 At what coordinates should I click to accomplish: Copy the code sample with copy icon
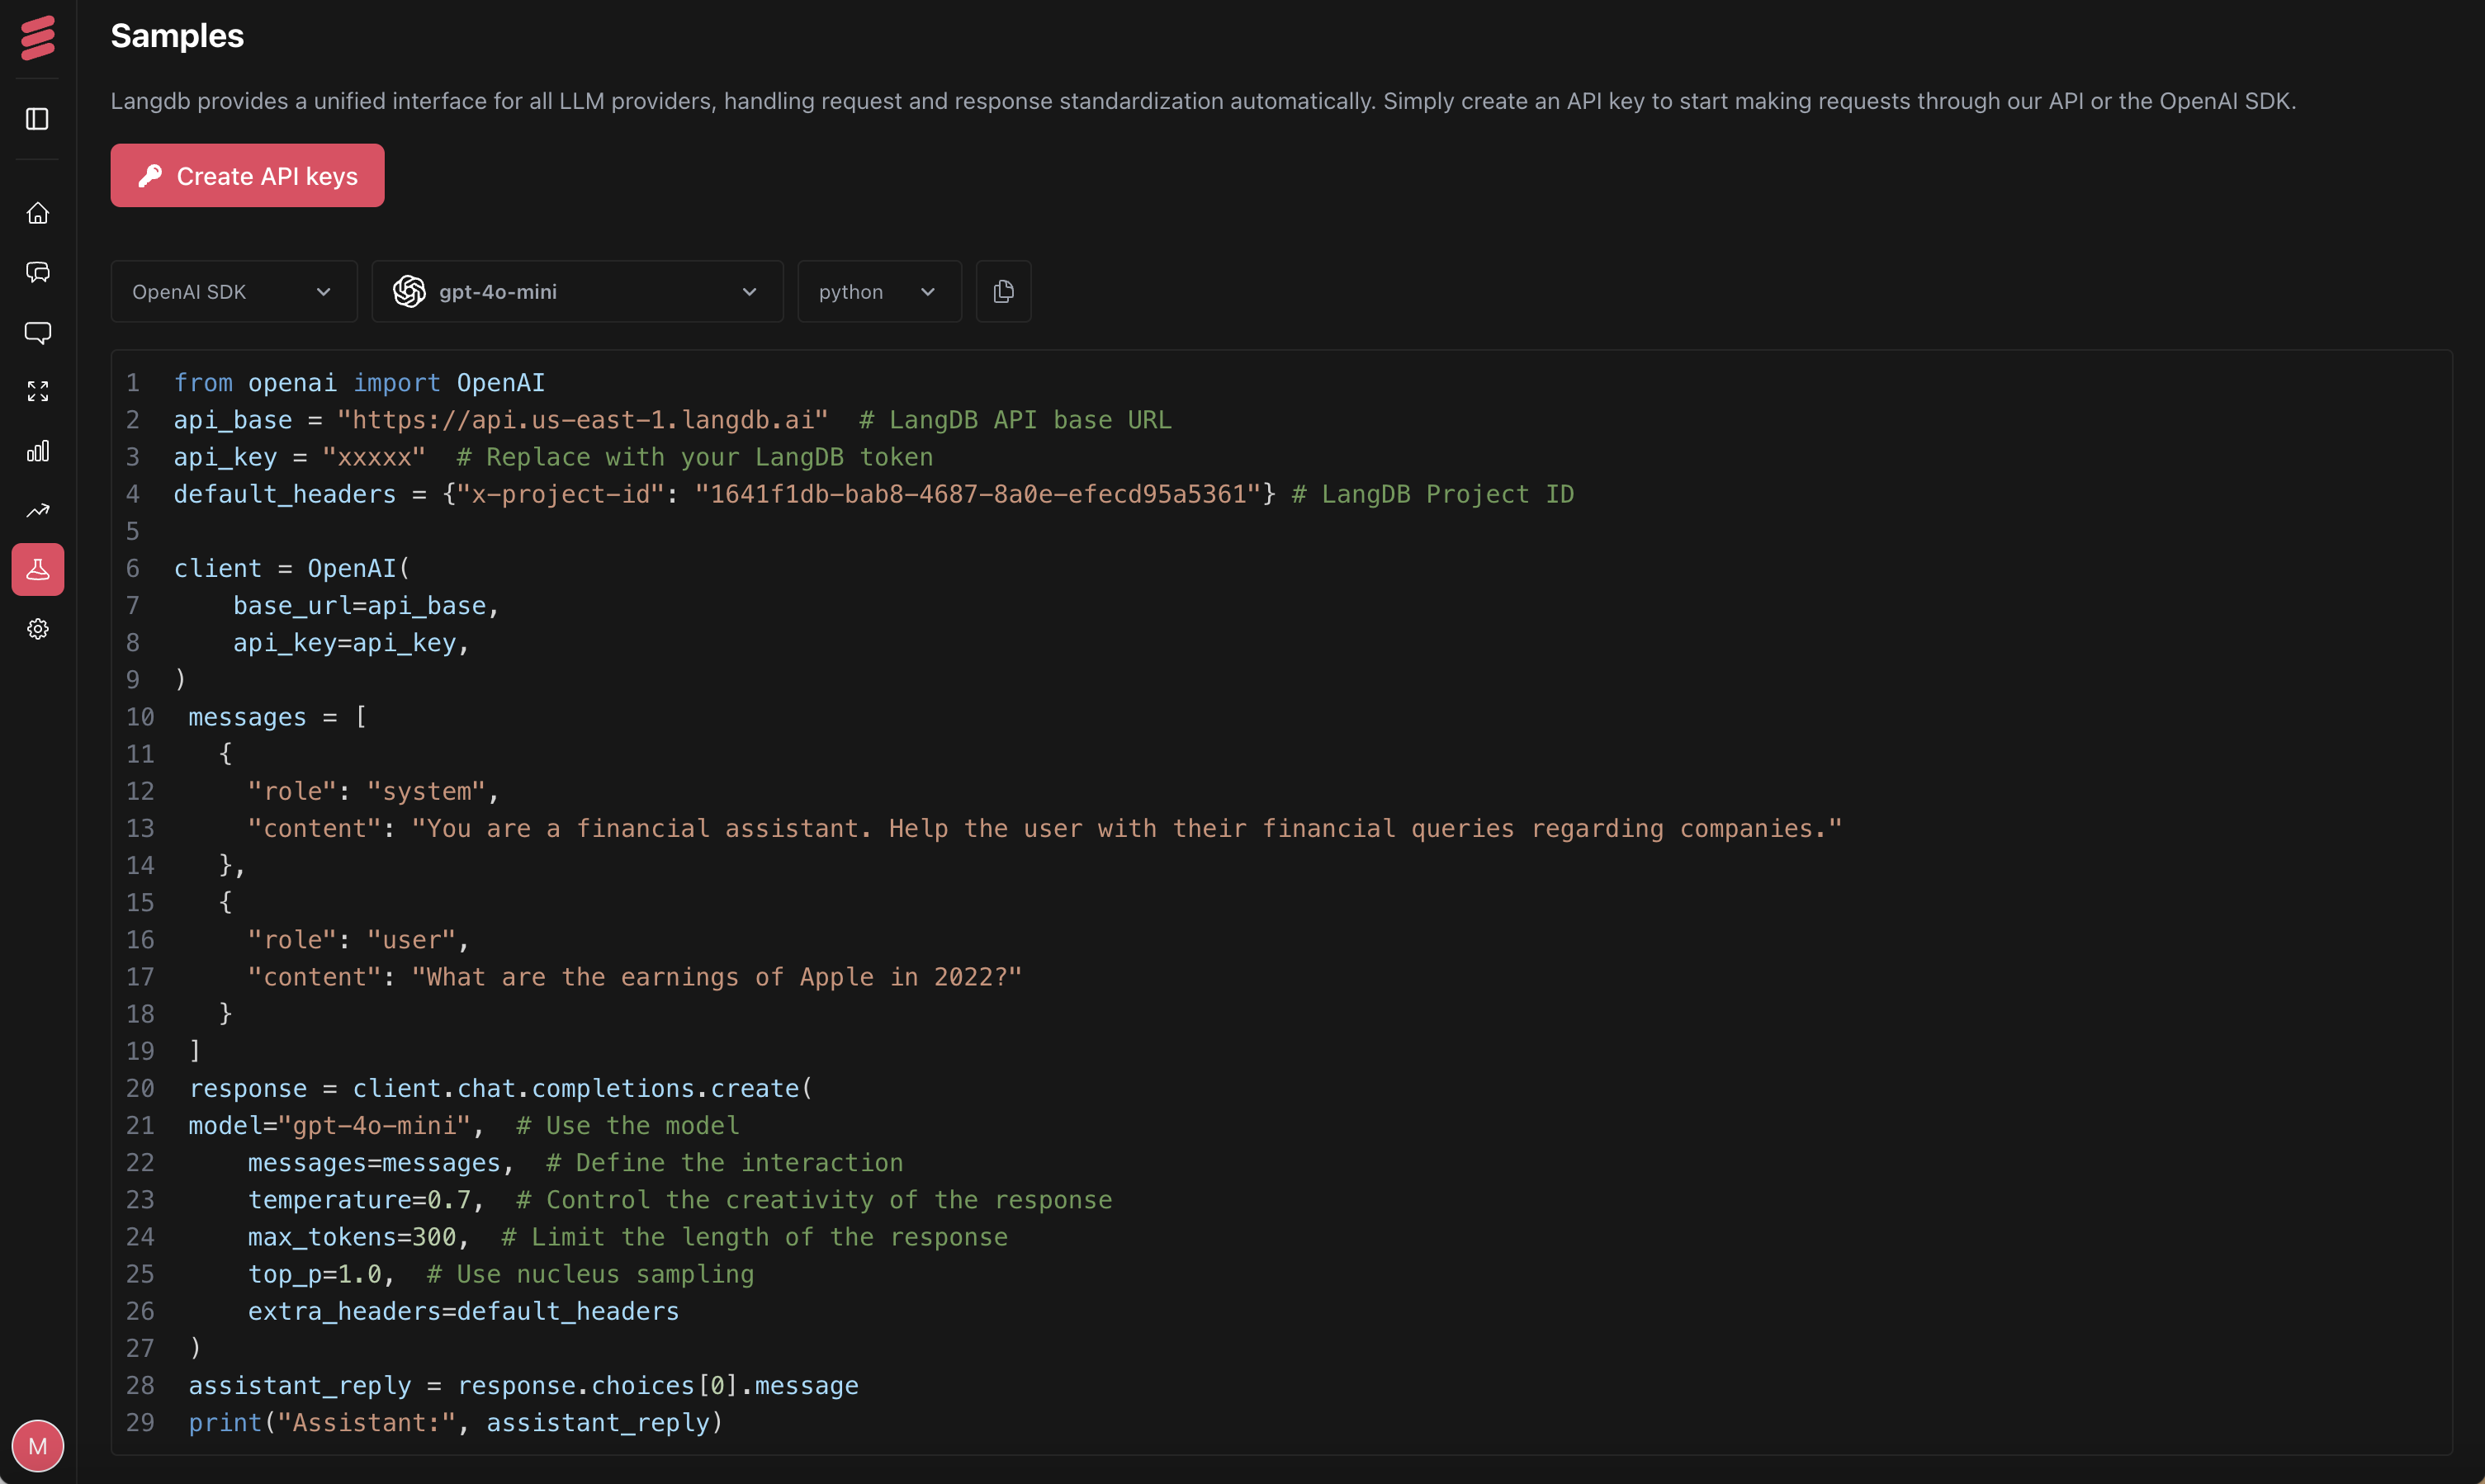(x=1003, y=291)
